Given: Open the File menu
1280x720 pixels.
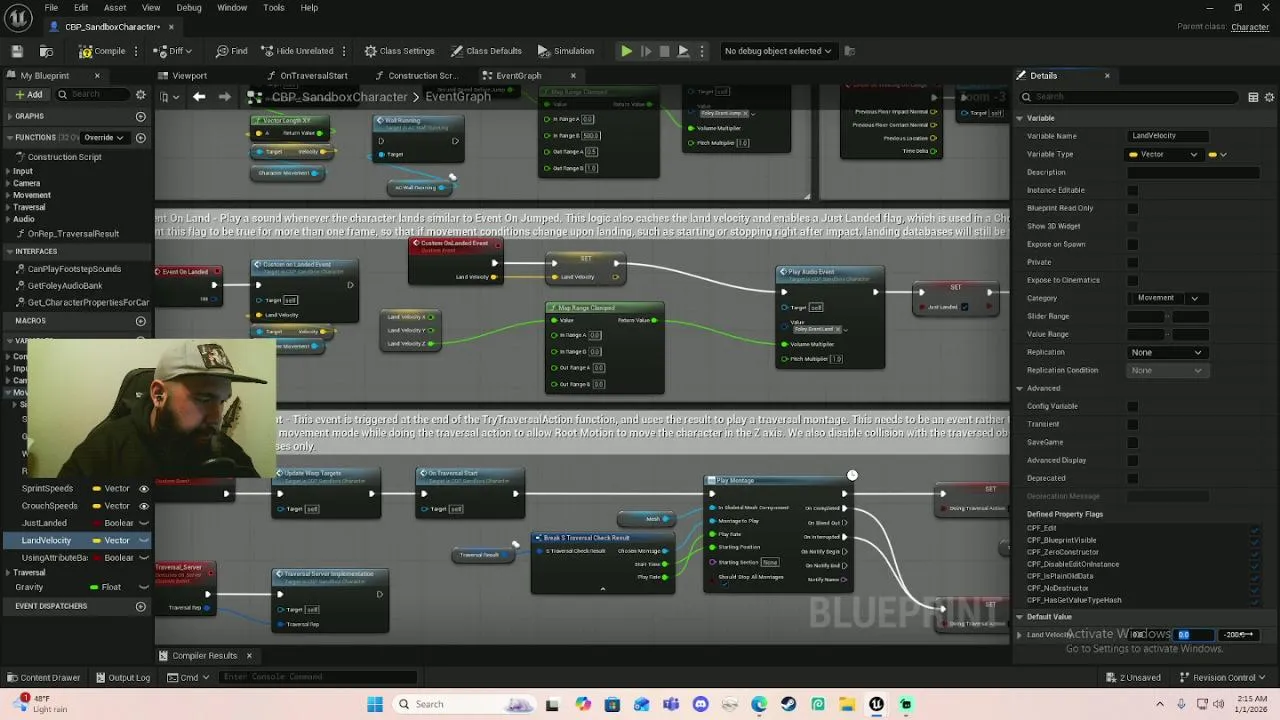Looking at the screenshot, I should point(51,8).
